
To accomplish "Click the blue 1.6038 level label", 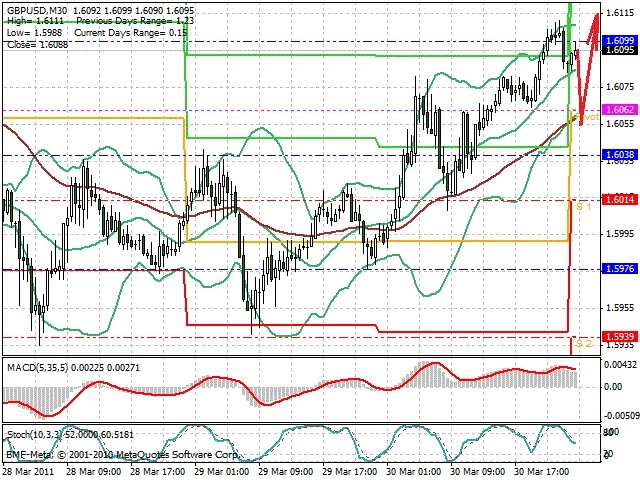I will [620, 155].
